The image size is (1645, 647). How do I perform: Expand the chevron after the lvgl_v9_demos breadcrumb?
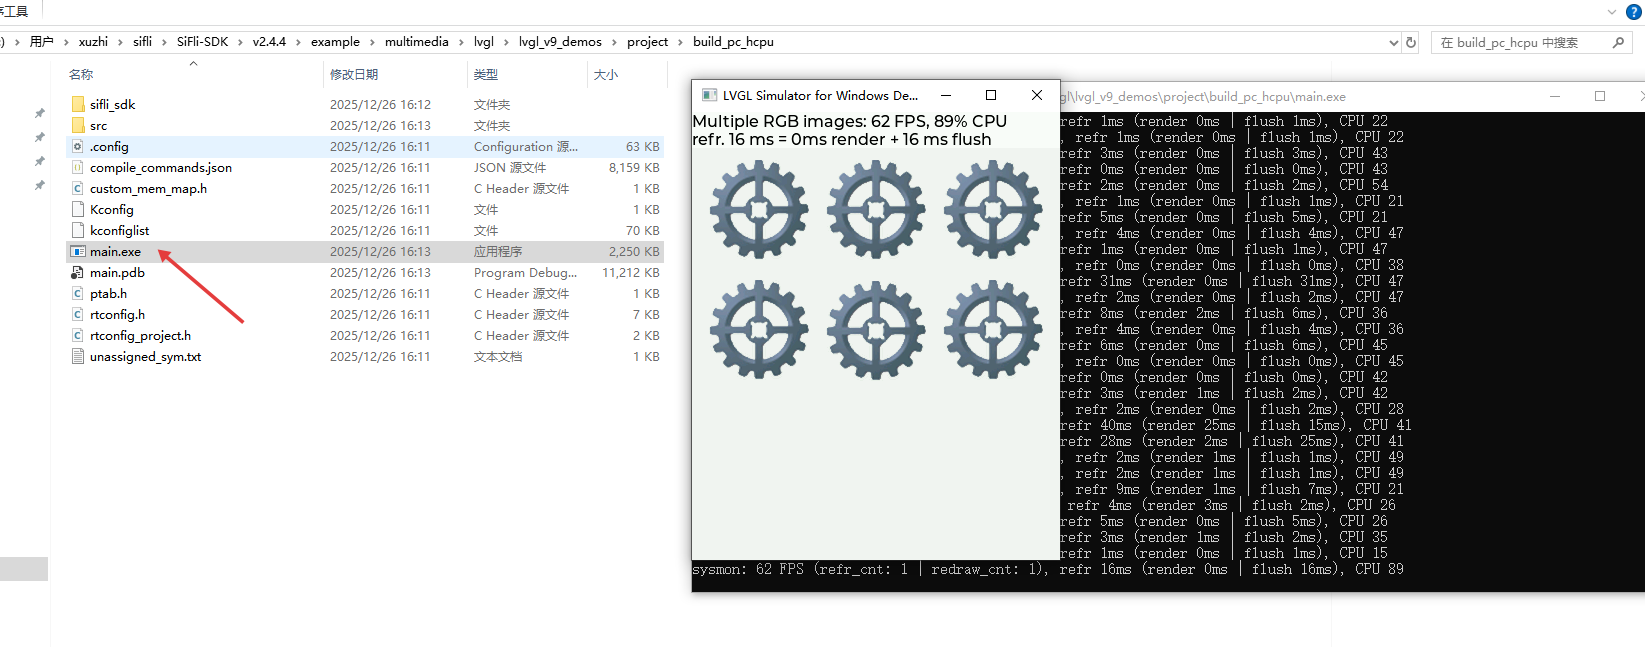615,42
